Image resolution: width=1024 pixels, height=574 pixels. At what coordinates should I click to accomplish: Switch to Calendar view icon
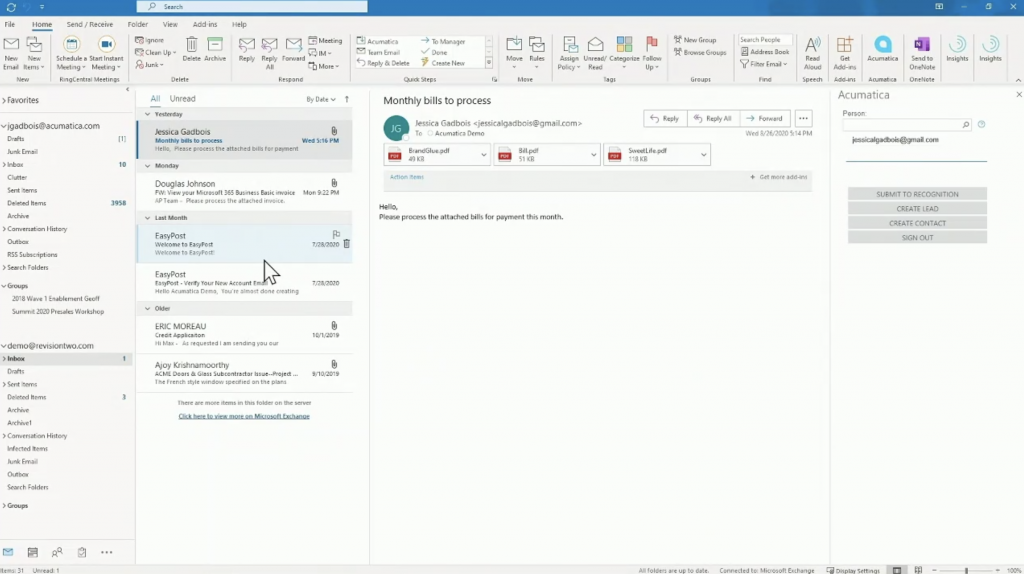click(x=33, y=552)
